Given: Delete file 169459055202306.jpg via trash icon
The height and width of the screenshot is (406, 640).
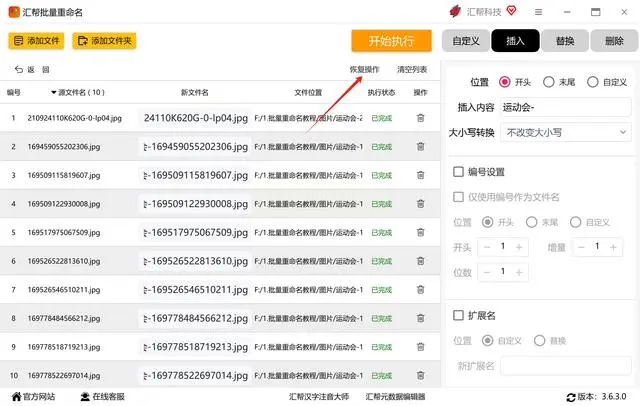Looking at the screenshot, I should click(x=420, y=146).
